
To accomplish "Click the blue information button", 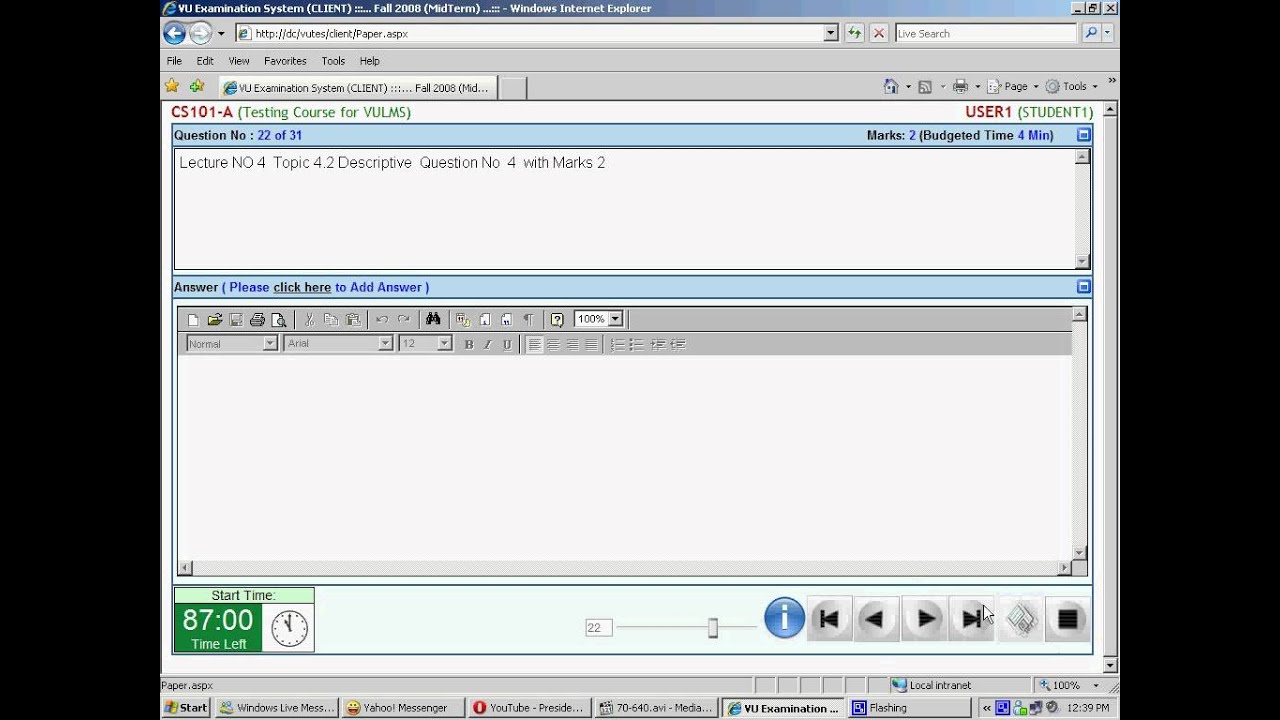I will 784,618.
